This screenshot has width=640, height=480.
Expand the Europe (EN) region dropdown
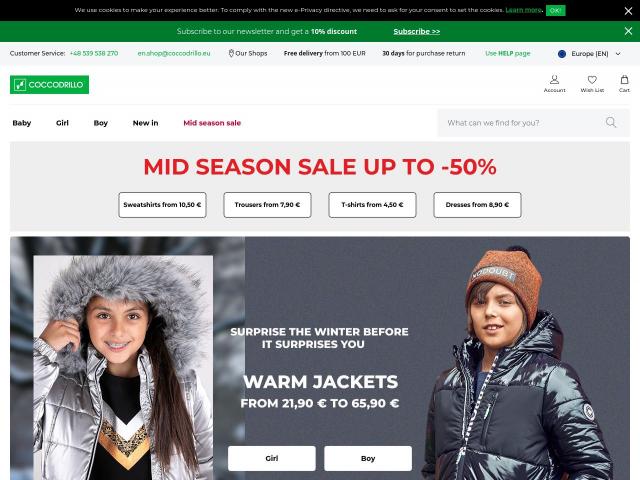pos(589,53)
